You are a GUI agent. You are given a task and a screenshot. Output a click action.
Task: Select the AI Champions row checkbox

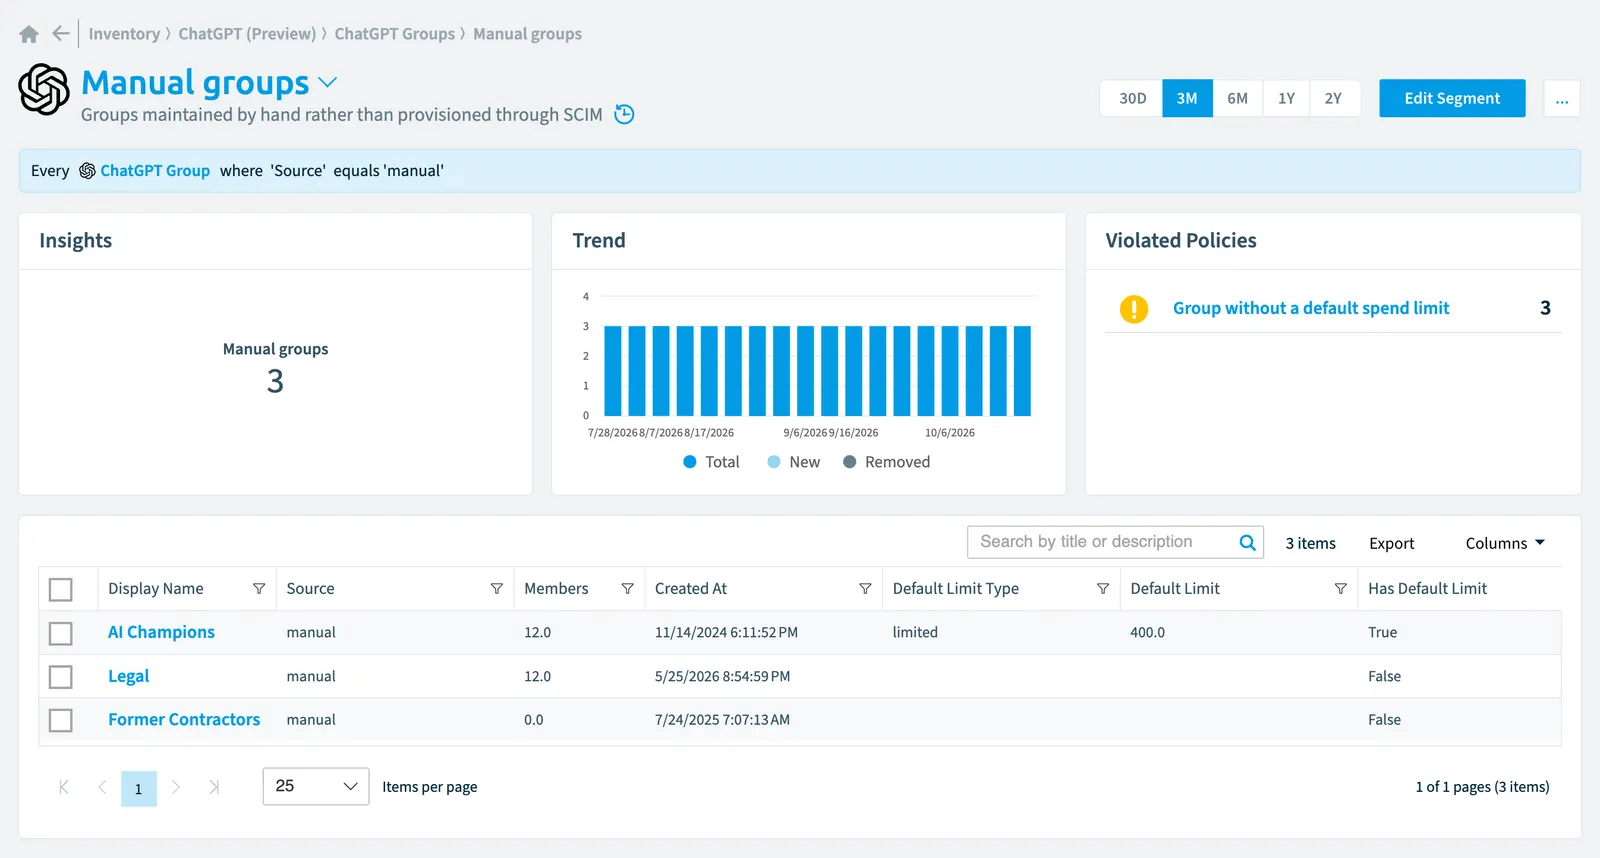point(61,633)
